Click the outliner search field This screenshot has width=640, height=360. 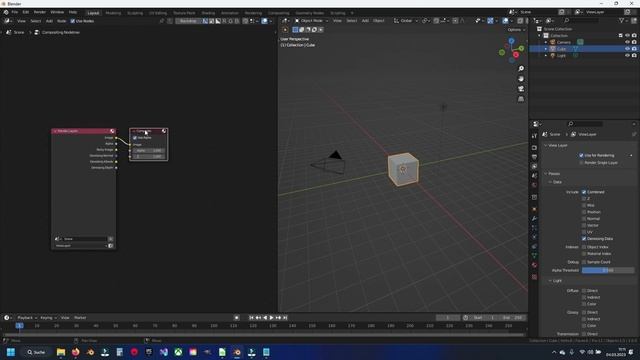[582, 20]
